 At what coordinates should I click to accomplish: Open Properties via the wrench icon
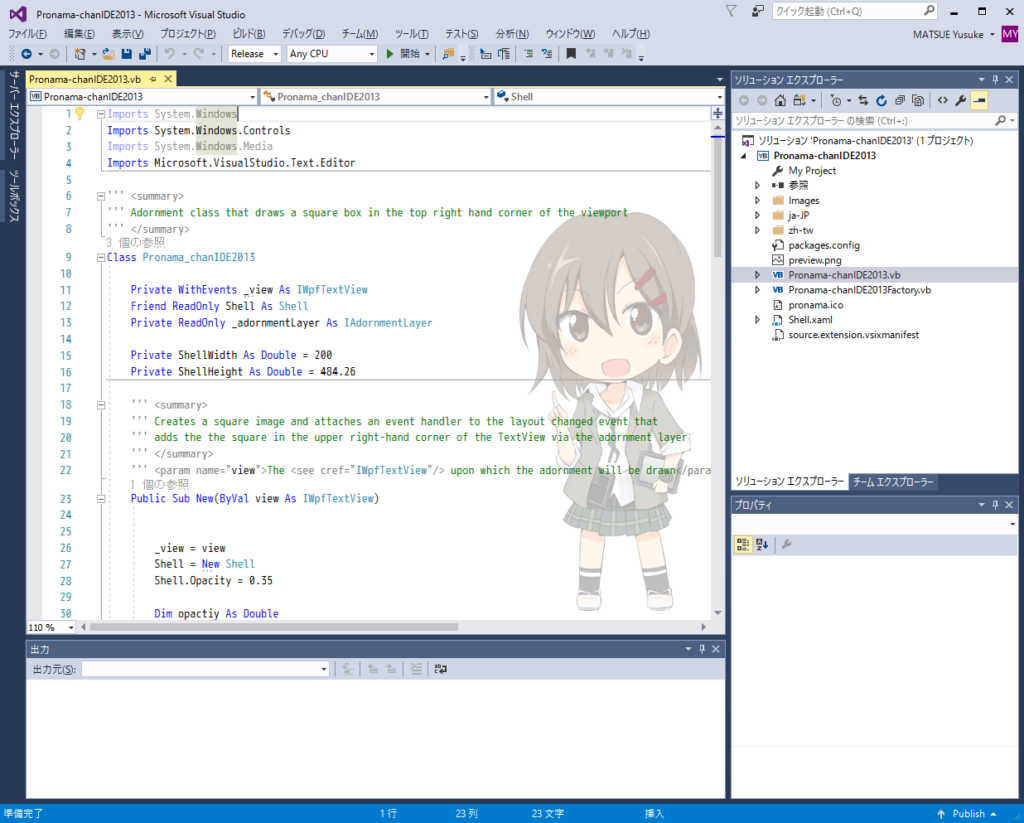[x=961, y=100]
